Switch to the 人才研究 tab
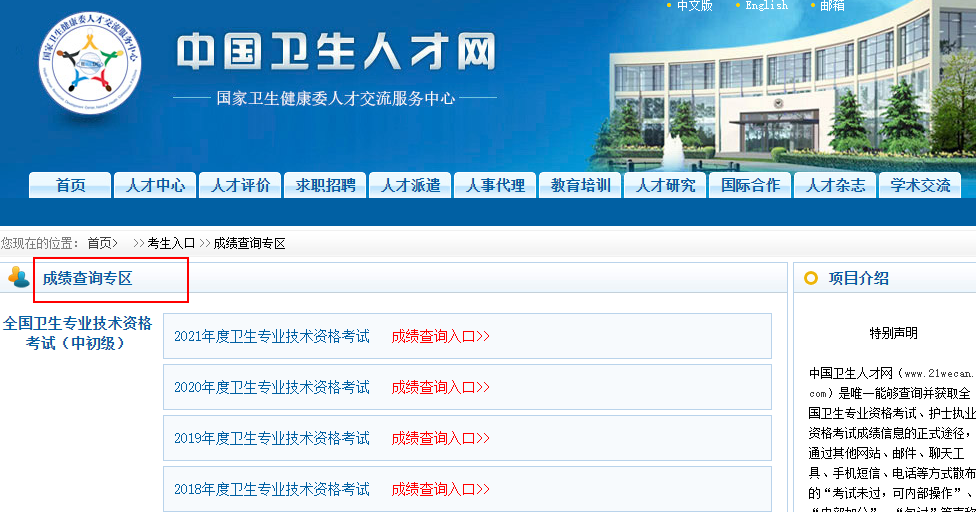Image resolution: width=976 pixels, height=512 pixels. tap(665, 186)
